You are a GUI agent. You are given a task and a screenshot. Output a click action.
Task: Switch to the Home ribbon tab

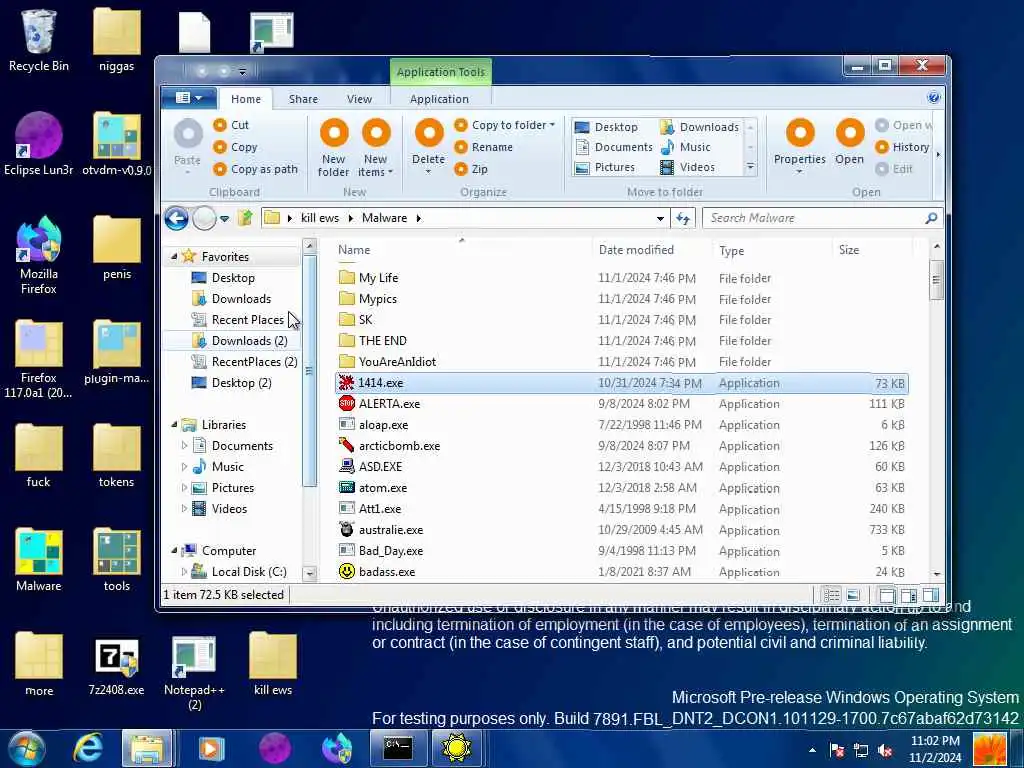click(x=246, y=99)
